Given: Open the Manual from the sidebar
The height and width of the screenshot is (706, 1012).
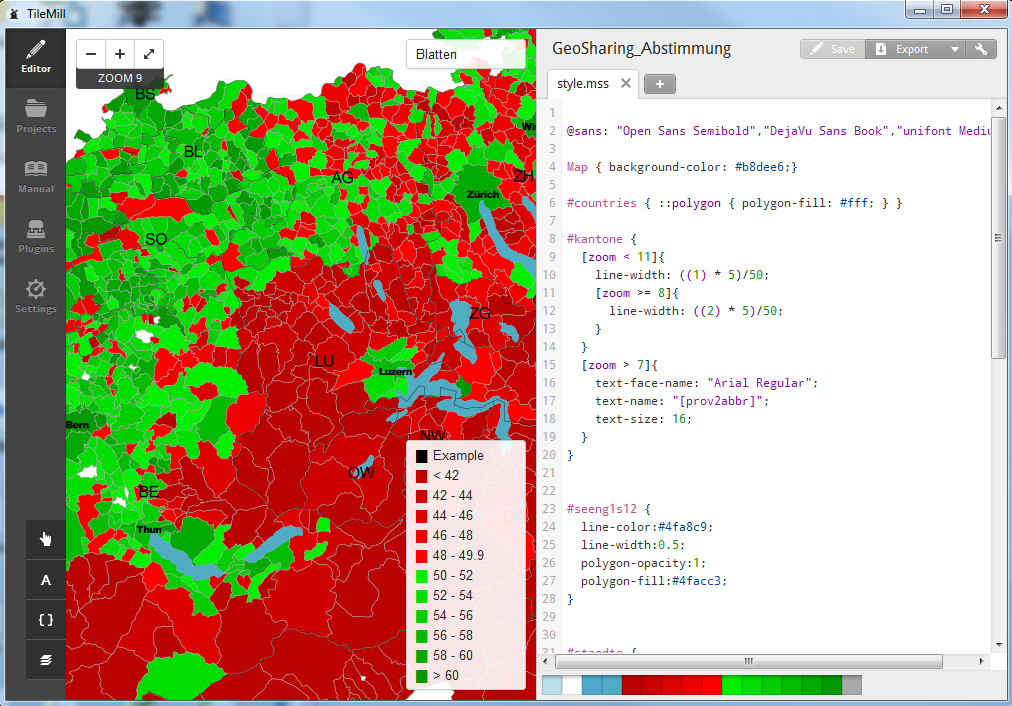Looking at the screenshot, I should 36,176.
